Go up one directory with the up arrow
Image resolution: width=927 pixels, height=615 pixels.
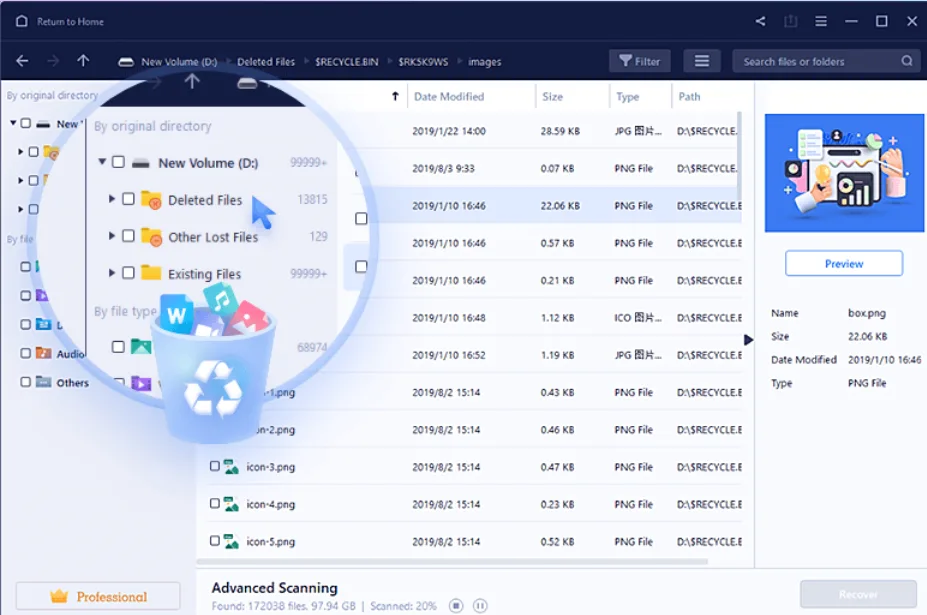[x=82, y=60]
